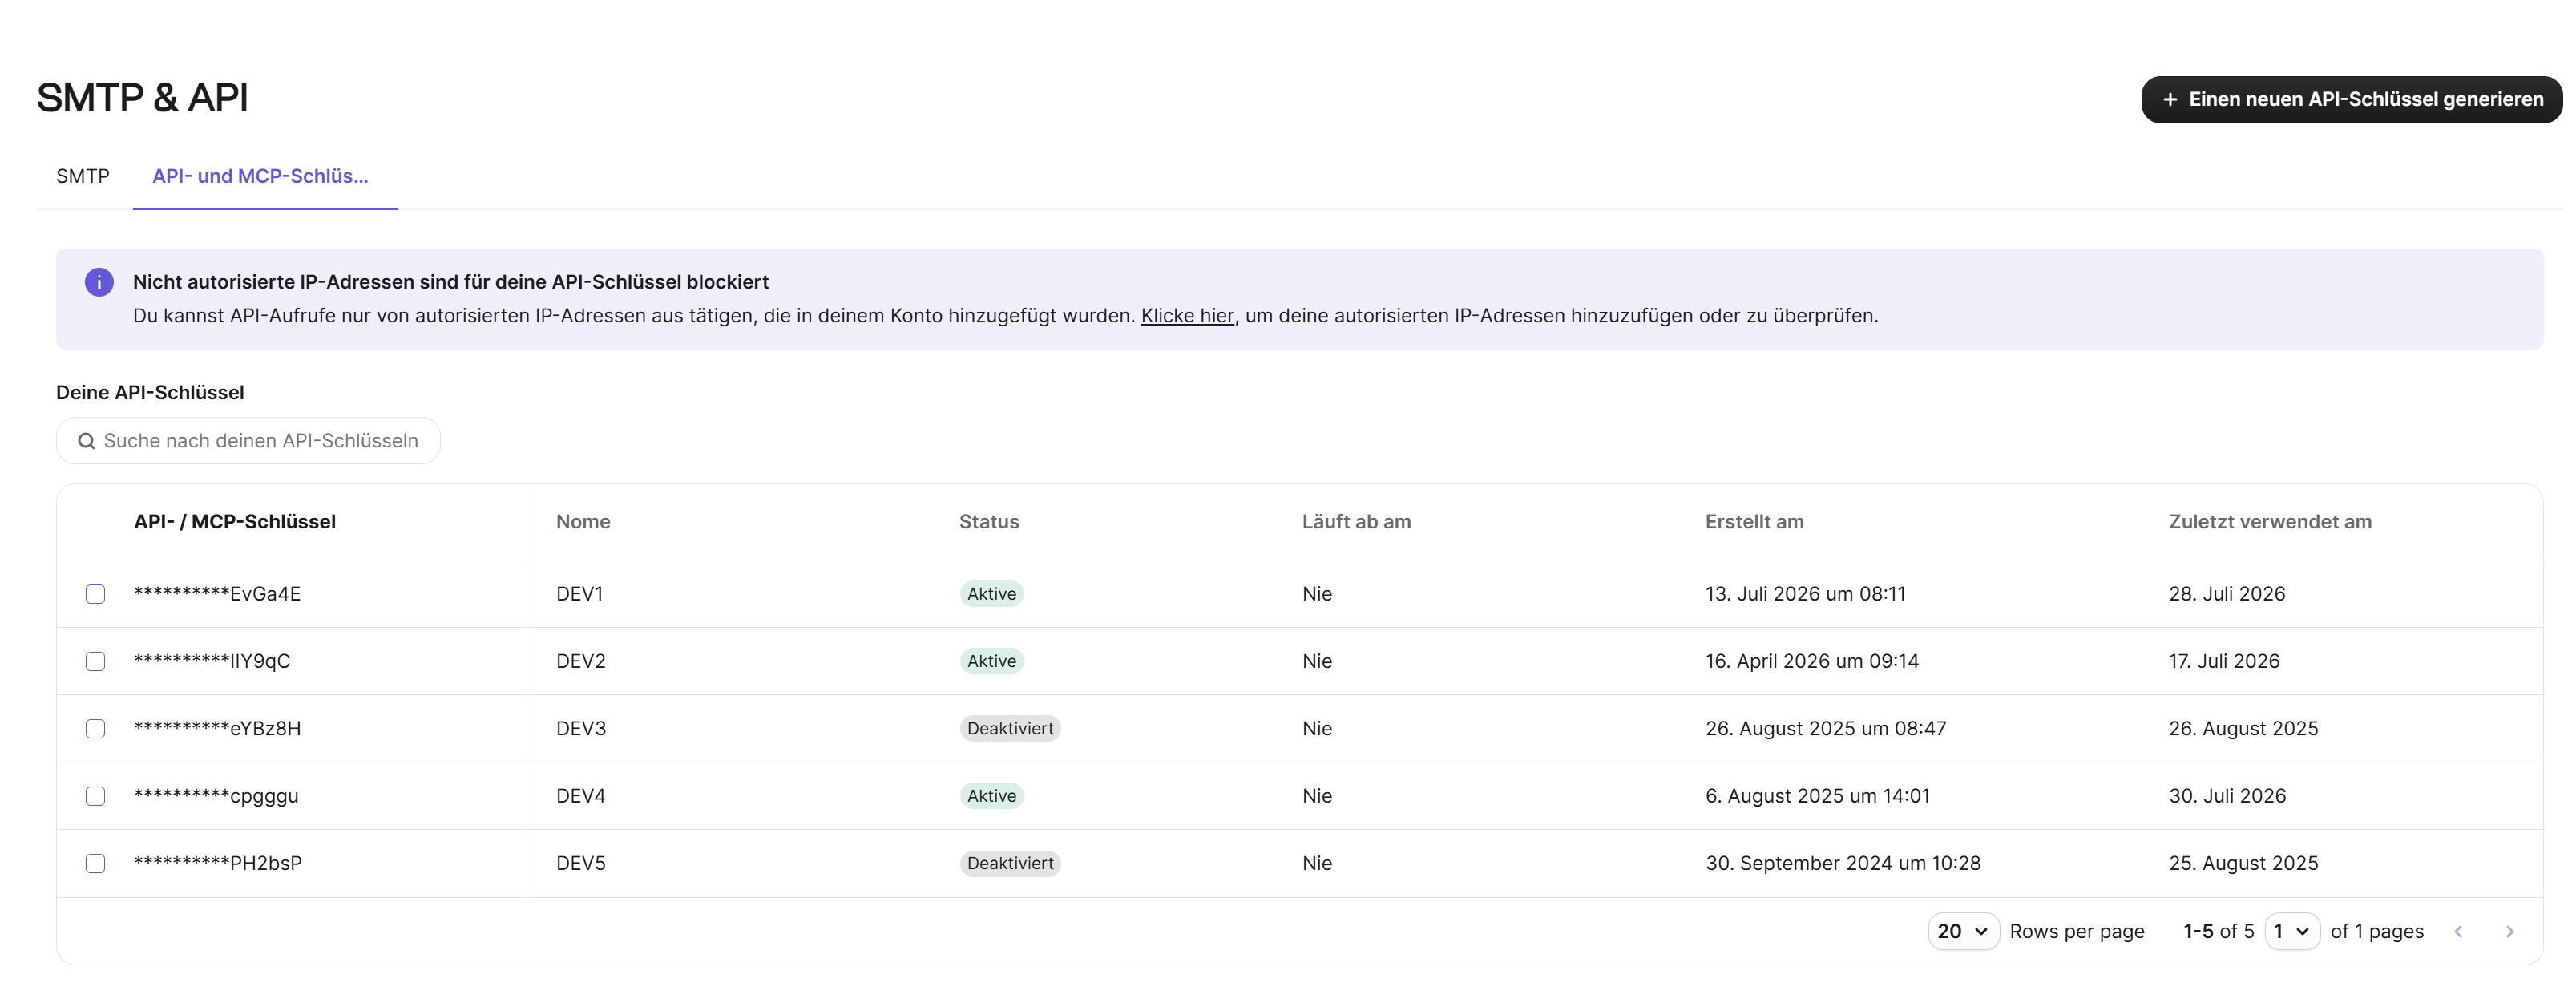
Task: Click date 13. Juli 2026 um 08:11
Action: click(x=1805, y=594)
